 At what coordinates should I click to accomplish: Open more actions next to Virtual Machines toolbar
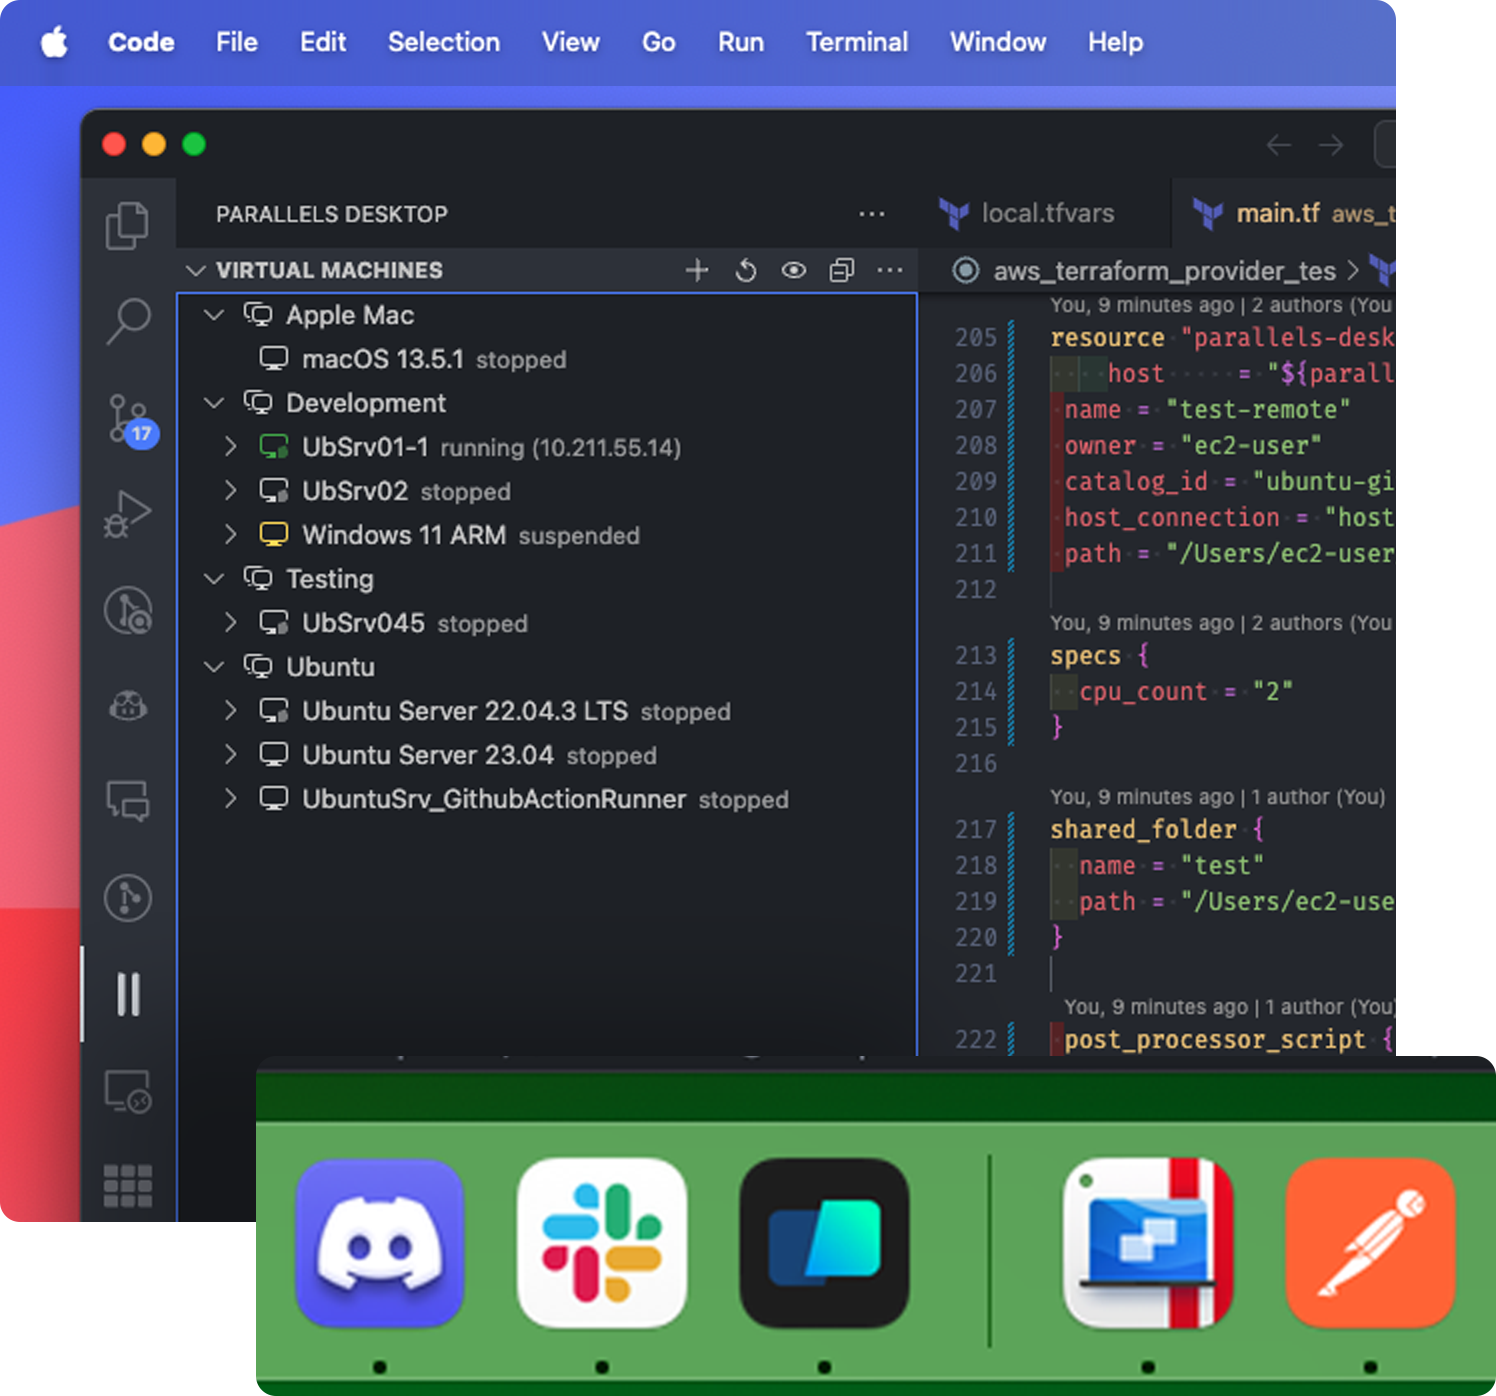(x=889, y=270)
